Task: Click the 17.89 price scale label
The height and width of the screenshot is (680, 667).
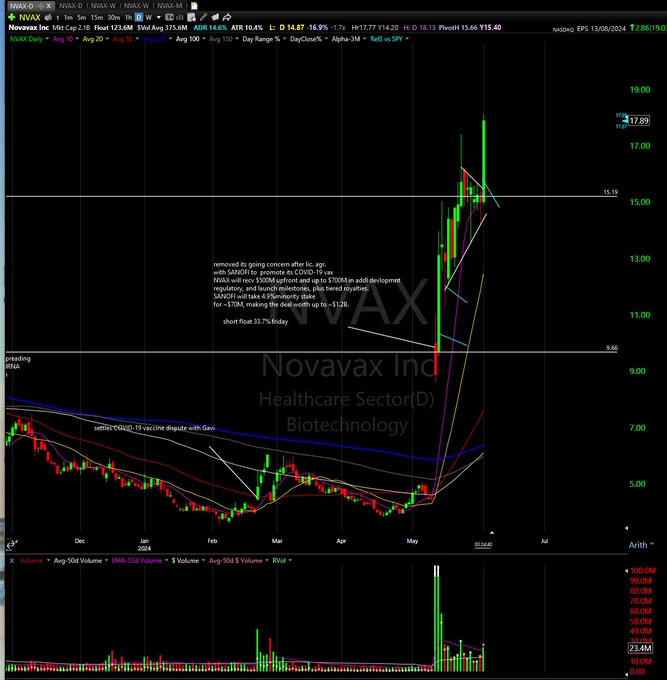Action: pyautogui.click(x=639, y=121)
